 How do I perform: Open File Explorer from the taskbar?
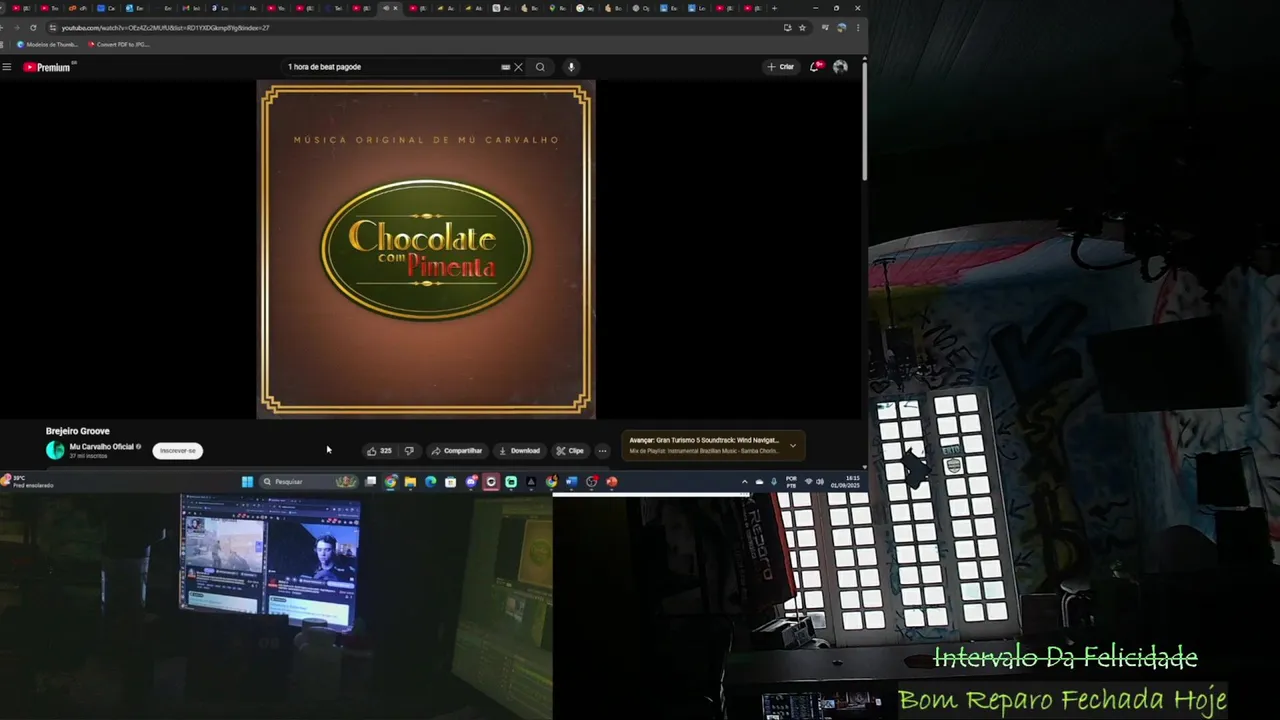(410, 482)
